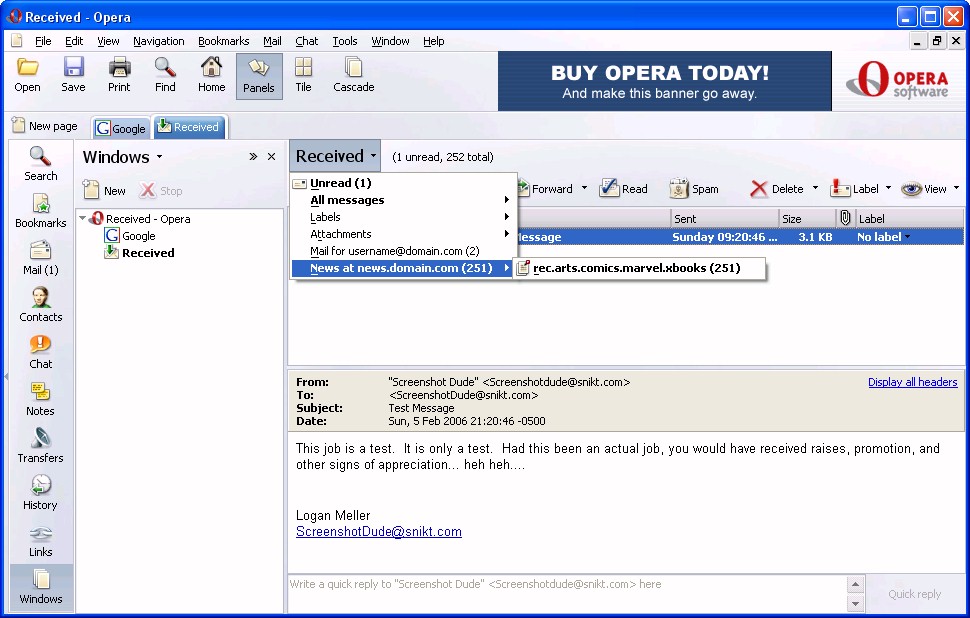Open the History panel
The width and height of the screenshot is (970, 618).
click(41, 493)
